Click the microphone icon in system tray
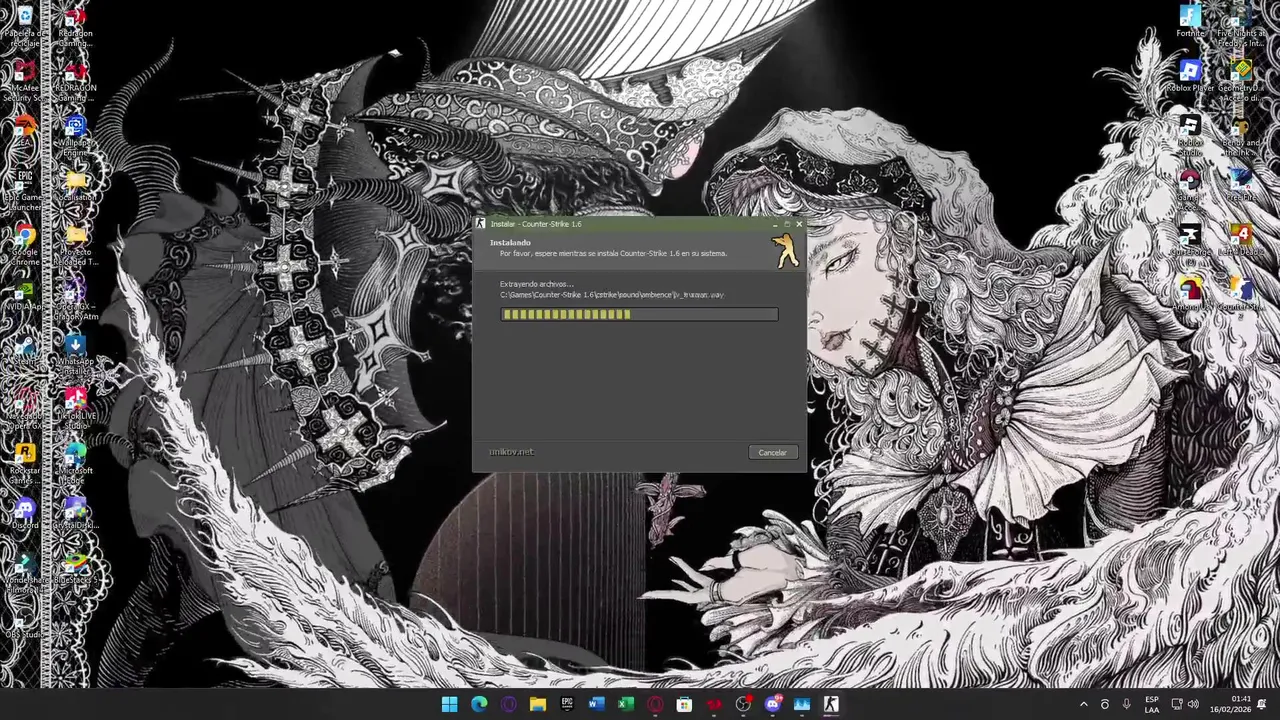1280x720 pixels. (x=1126, y=704)
